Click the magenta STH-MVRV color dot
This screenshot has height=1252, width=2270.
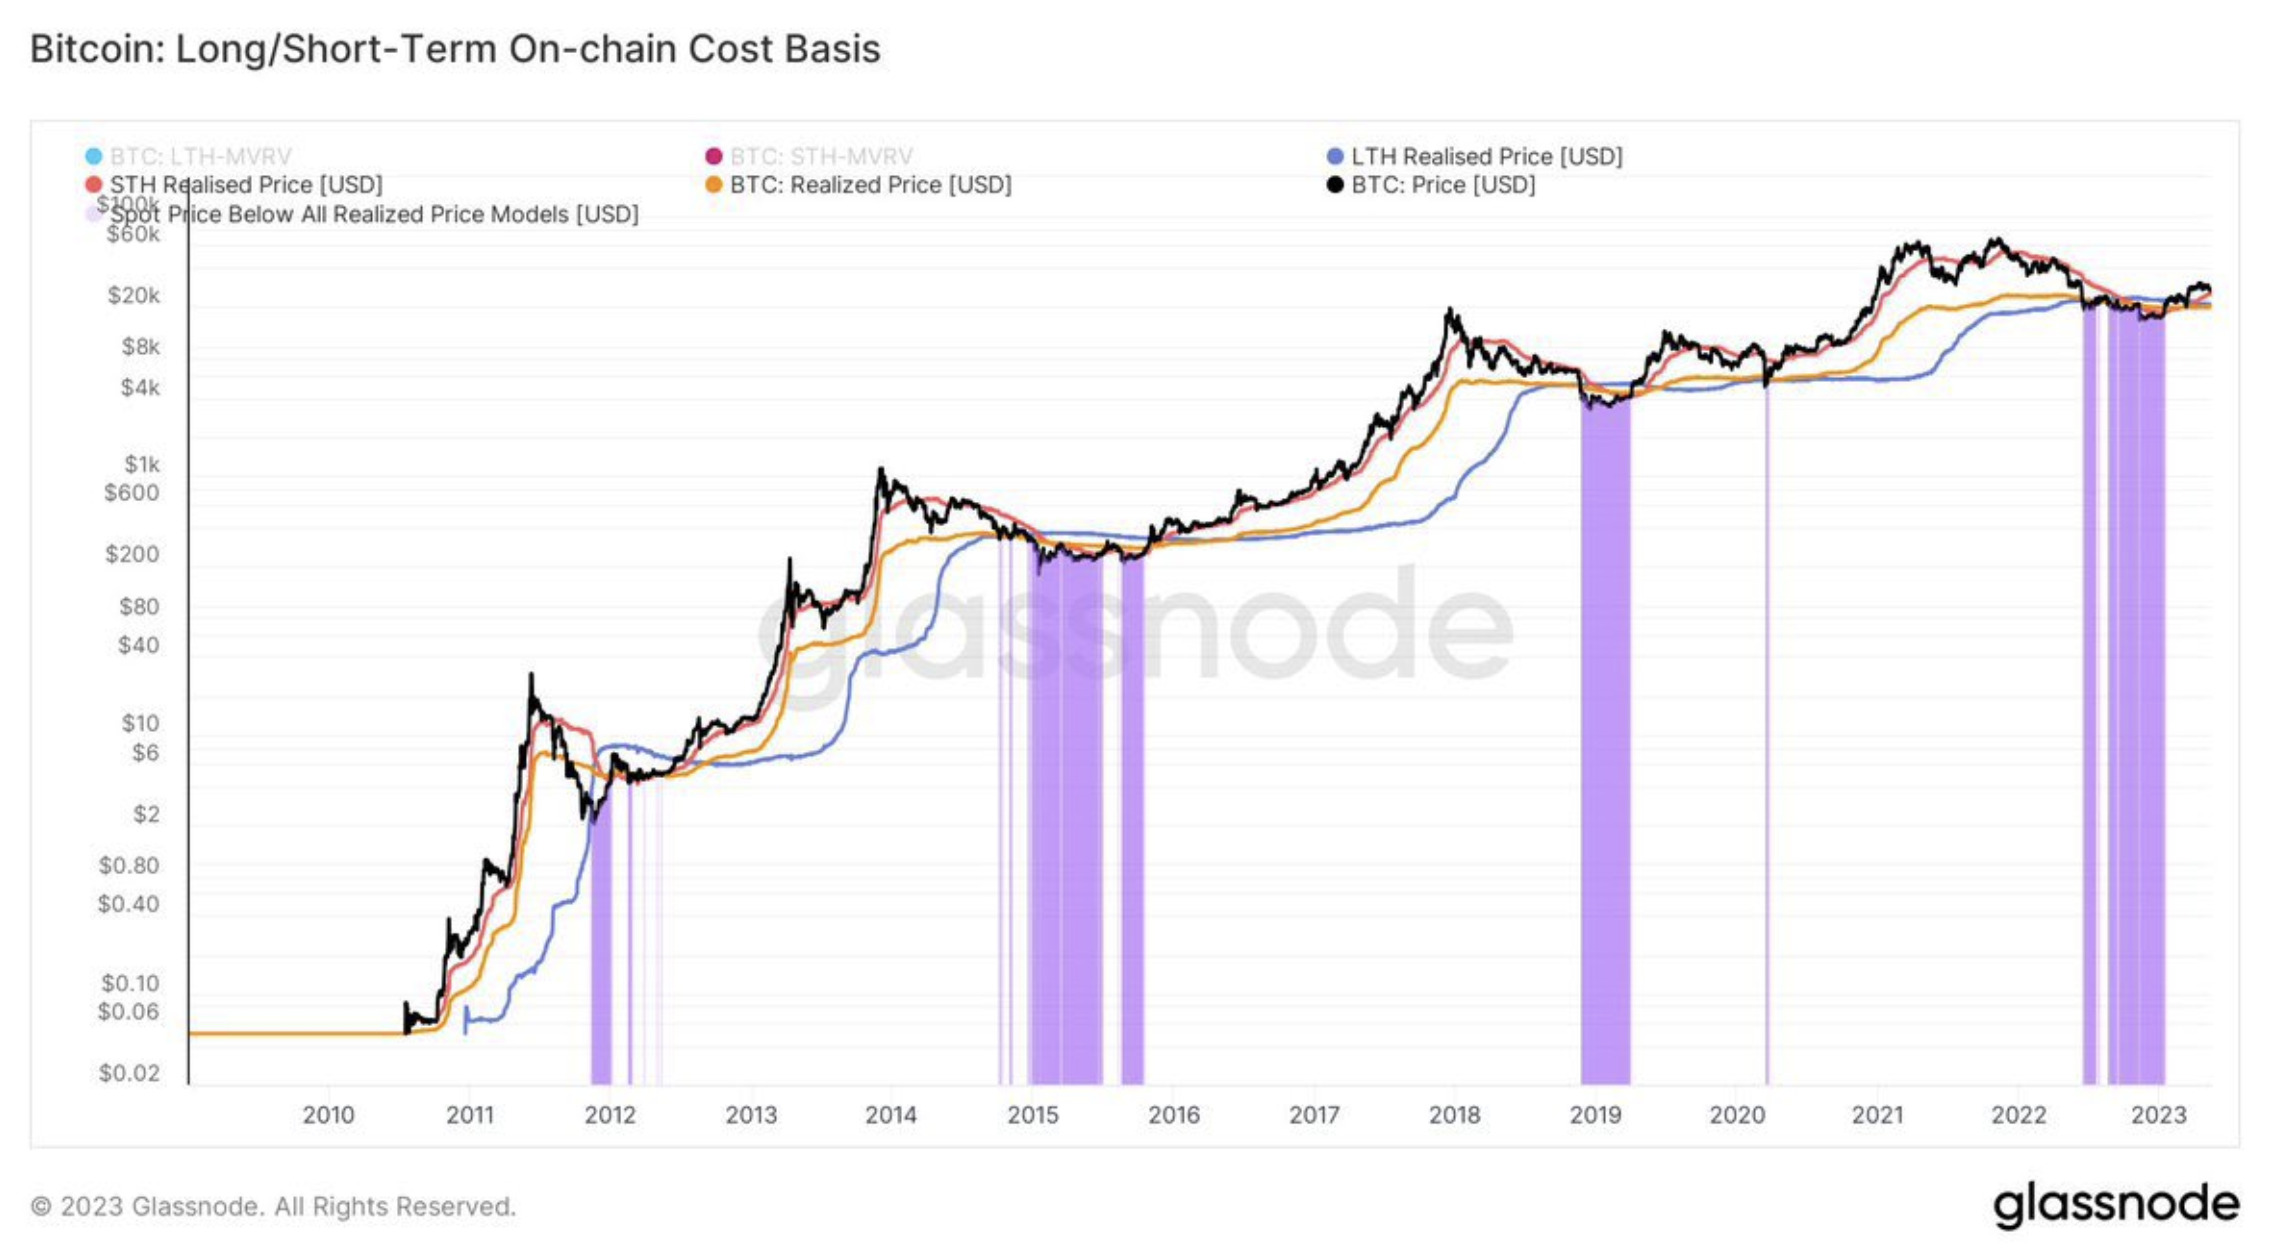[x=714, y=156]
